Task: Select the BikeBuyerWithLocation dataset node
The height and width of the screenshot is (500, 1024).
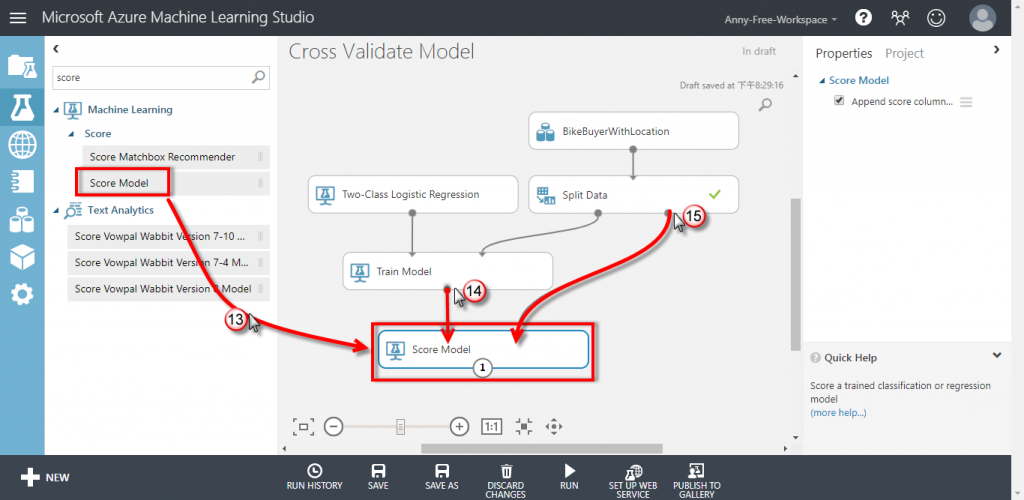Action: (x=633, y=131)
